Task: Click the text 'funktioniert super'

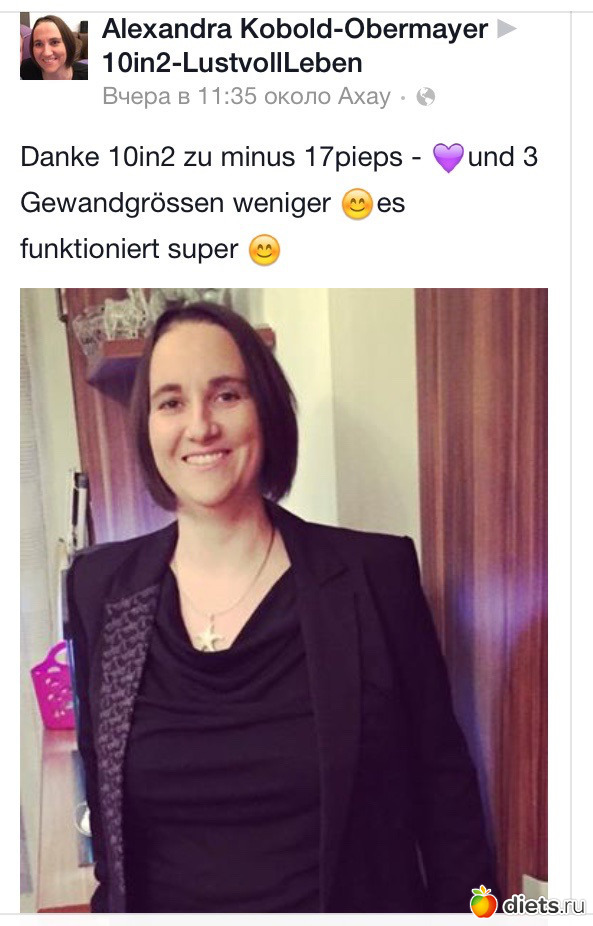Action: [x=129, y=249]
